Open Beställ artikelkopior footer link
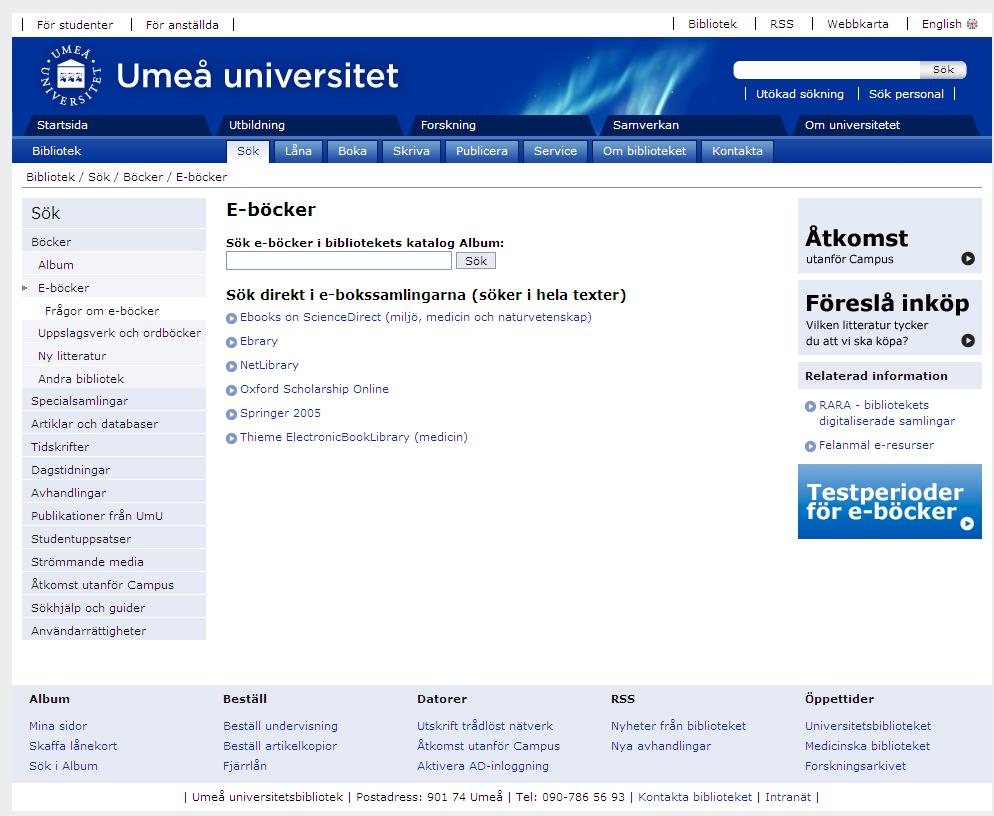Viewport: 994px width, 816px height. (280, 746)
